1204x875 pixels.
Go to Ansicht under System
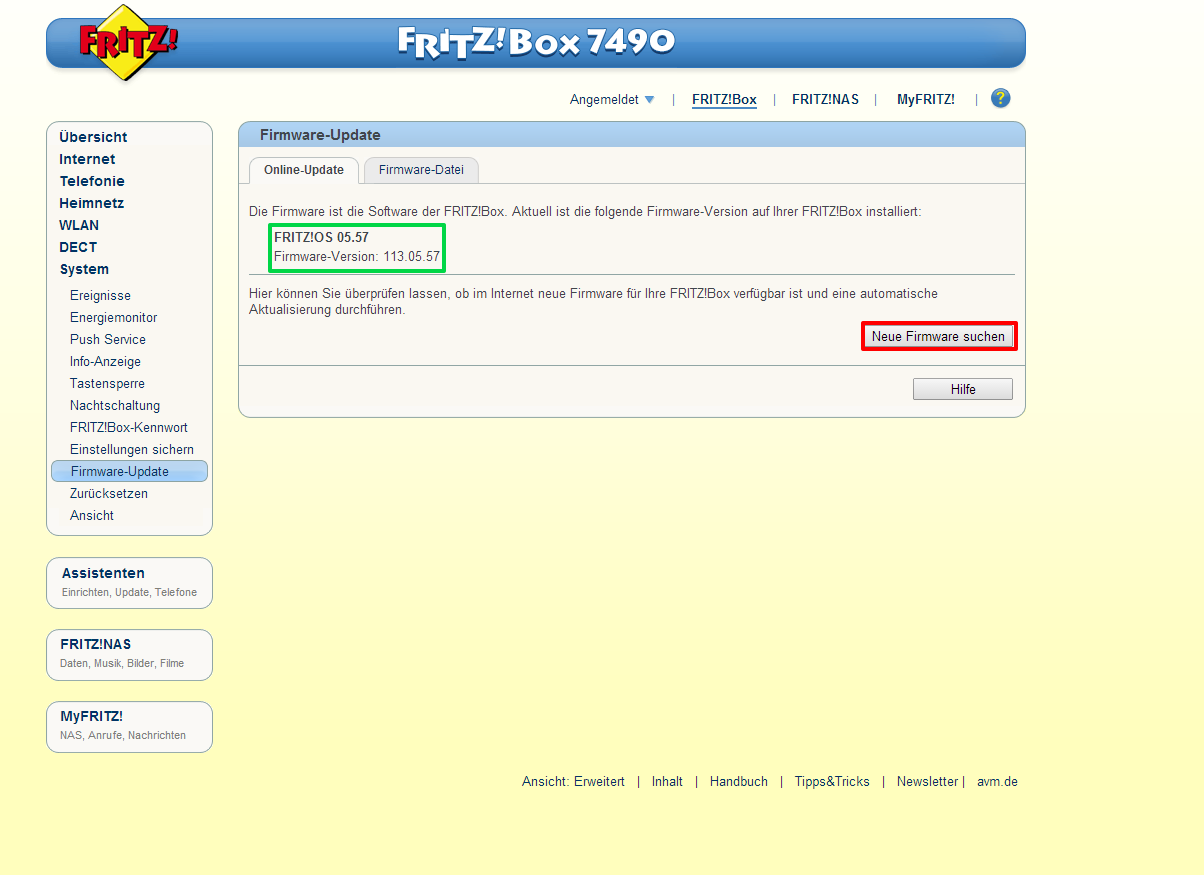coord(92,515)
